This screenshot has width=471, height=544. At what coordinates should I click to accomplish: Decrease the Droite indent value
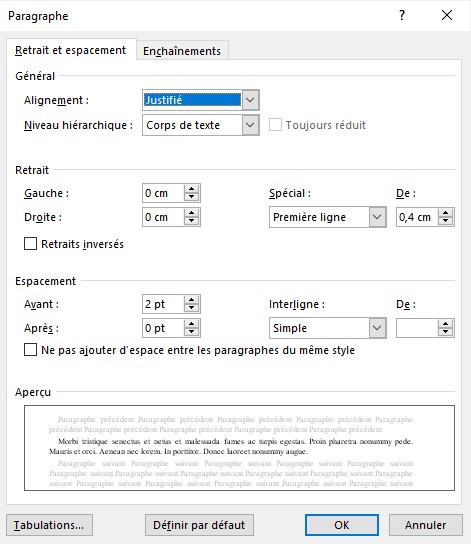tap(191, 221)
